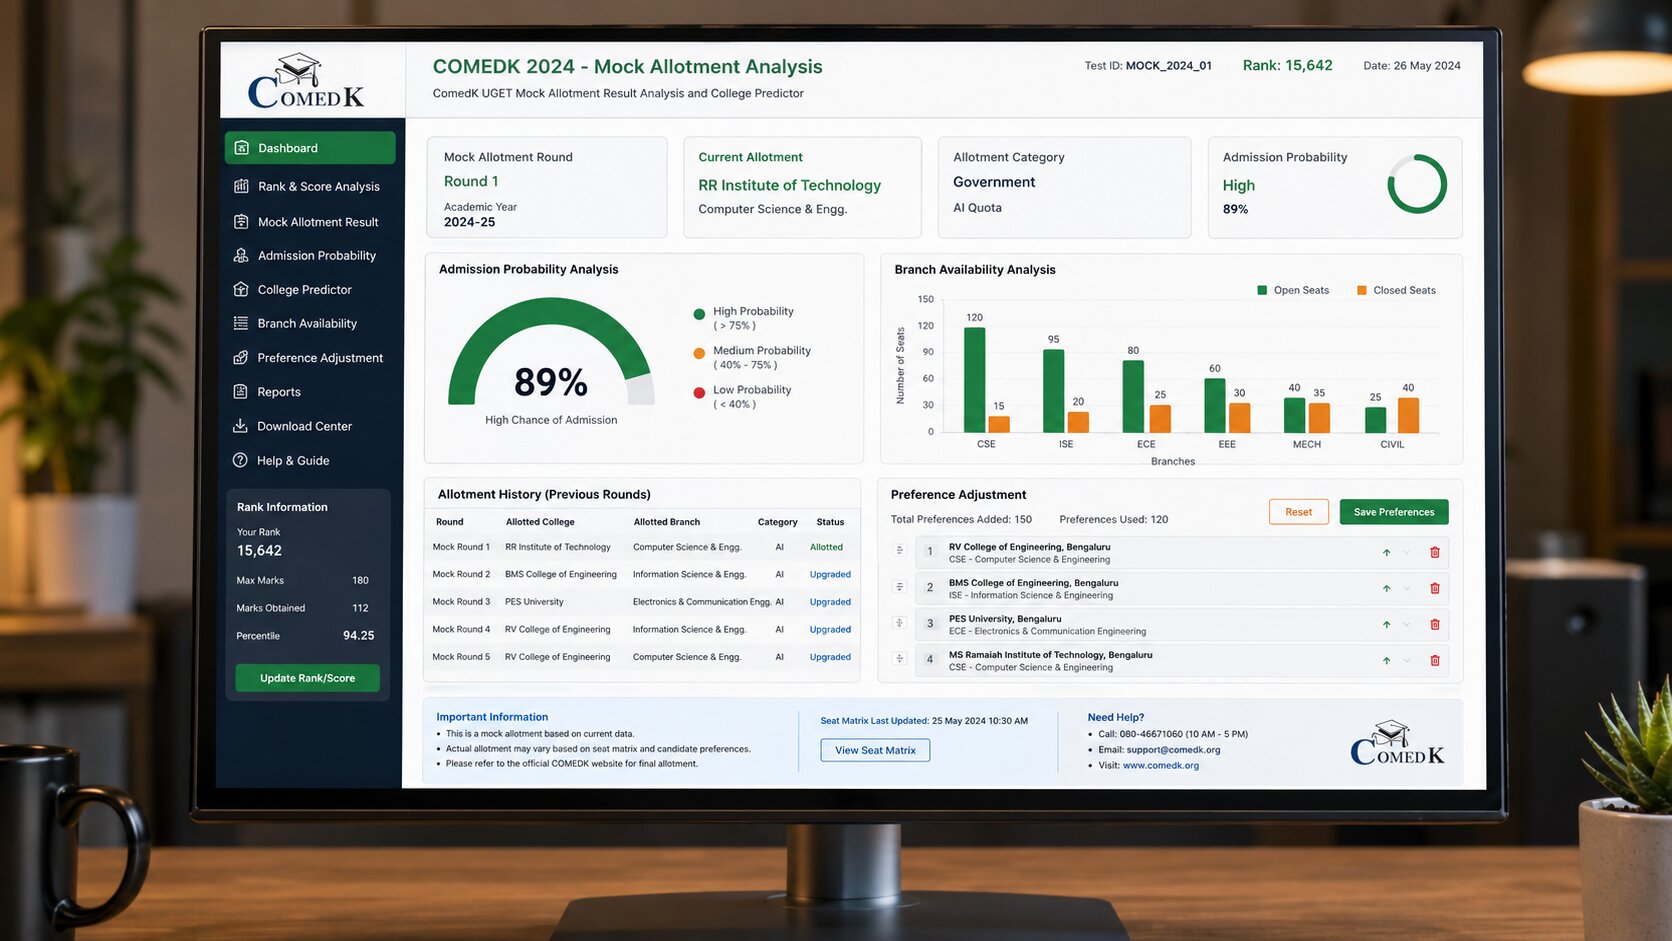Click 'Round 1' in Mock Allotment Round card
The height and width of the screenshot is (941, 1672).
coord(471,181)
